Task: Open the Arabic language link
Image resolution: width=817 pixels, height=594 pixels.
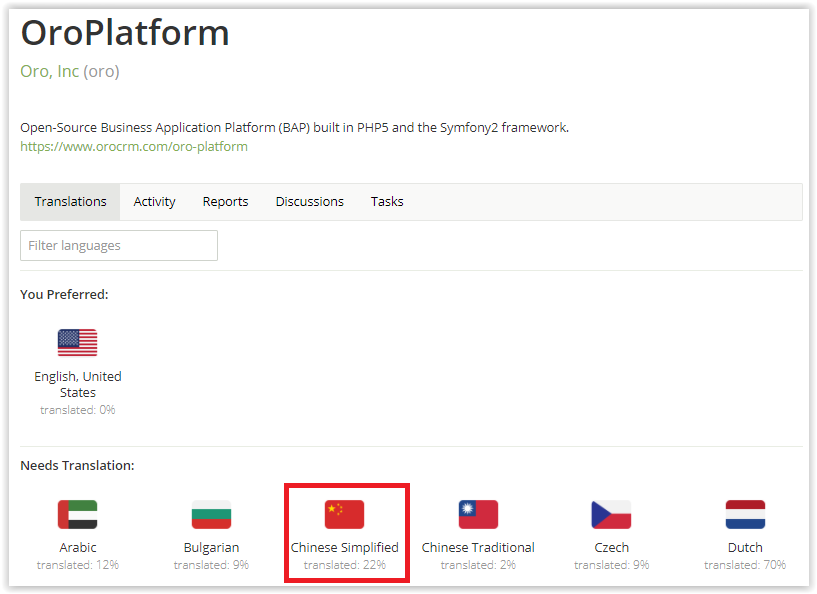Action: (78, 548)
